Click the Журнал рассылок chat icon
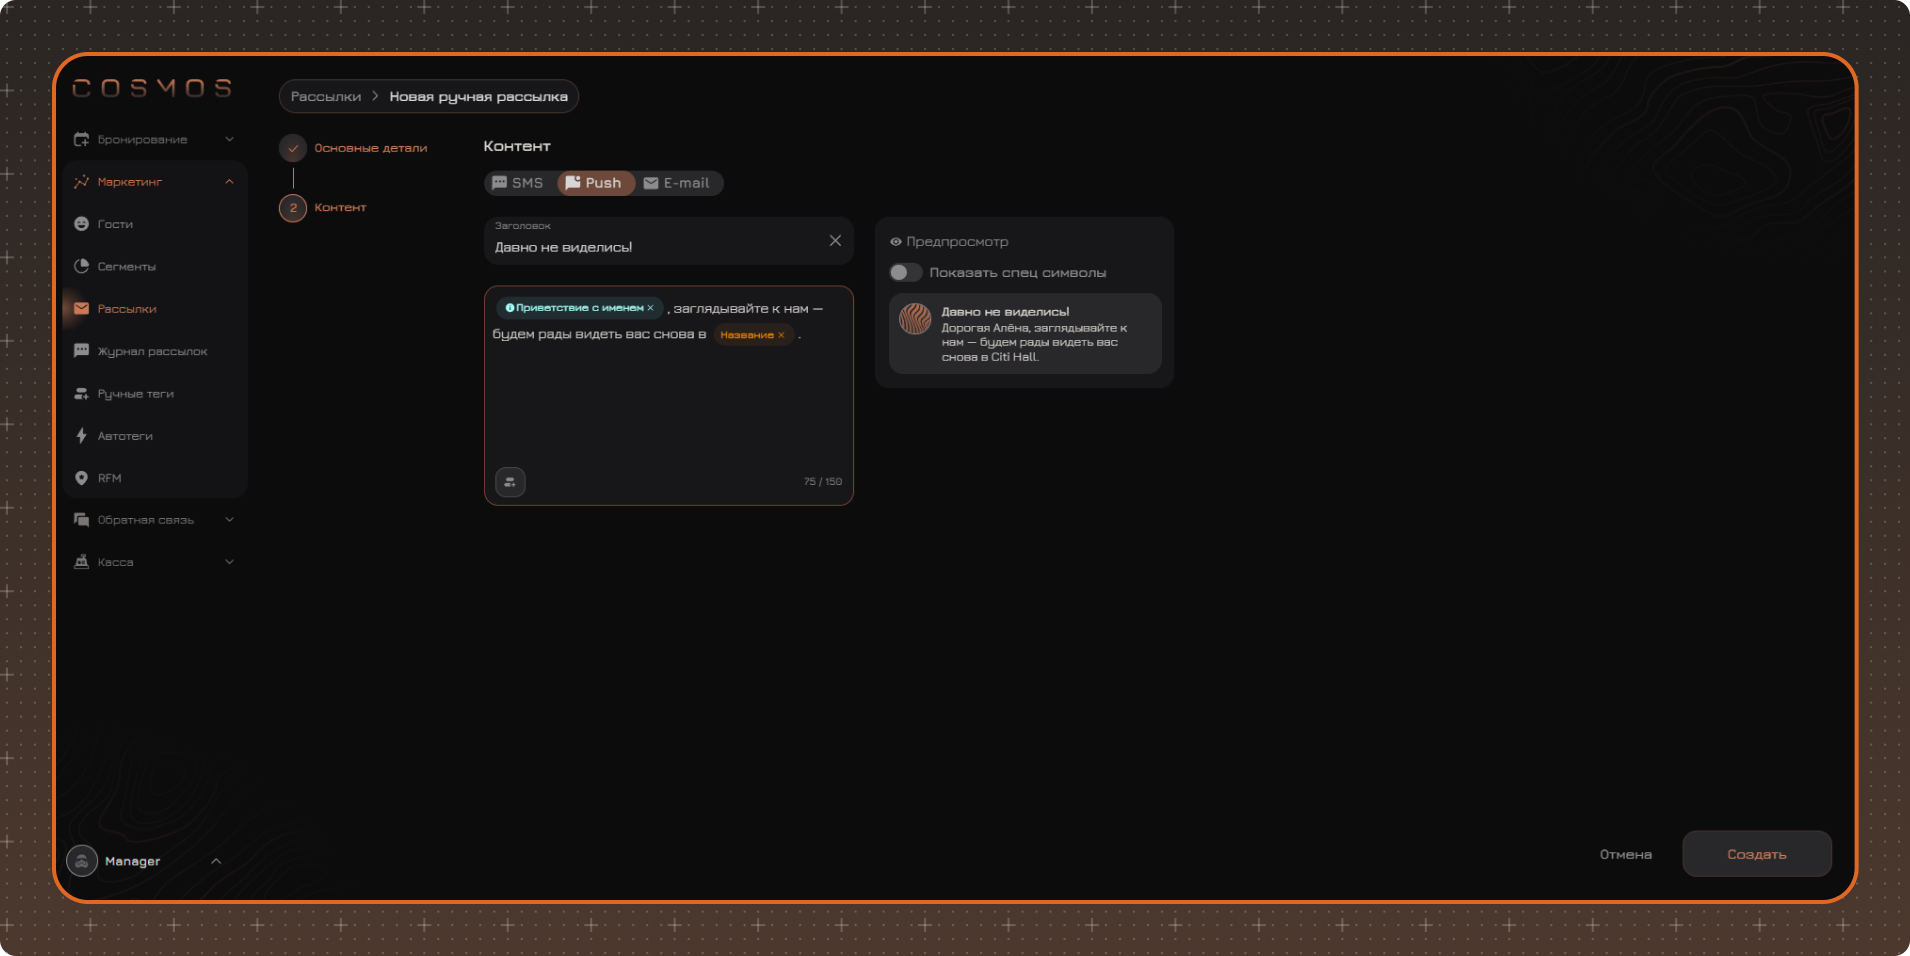This screenshot has height=956, width=1910. click(81, 351)
